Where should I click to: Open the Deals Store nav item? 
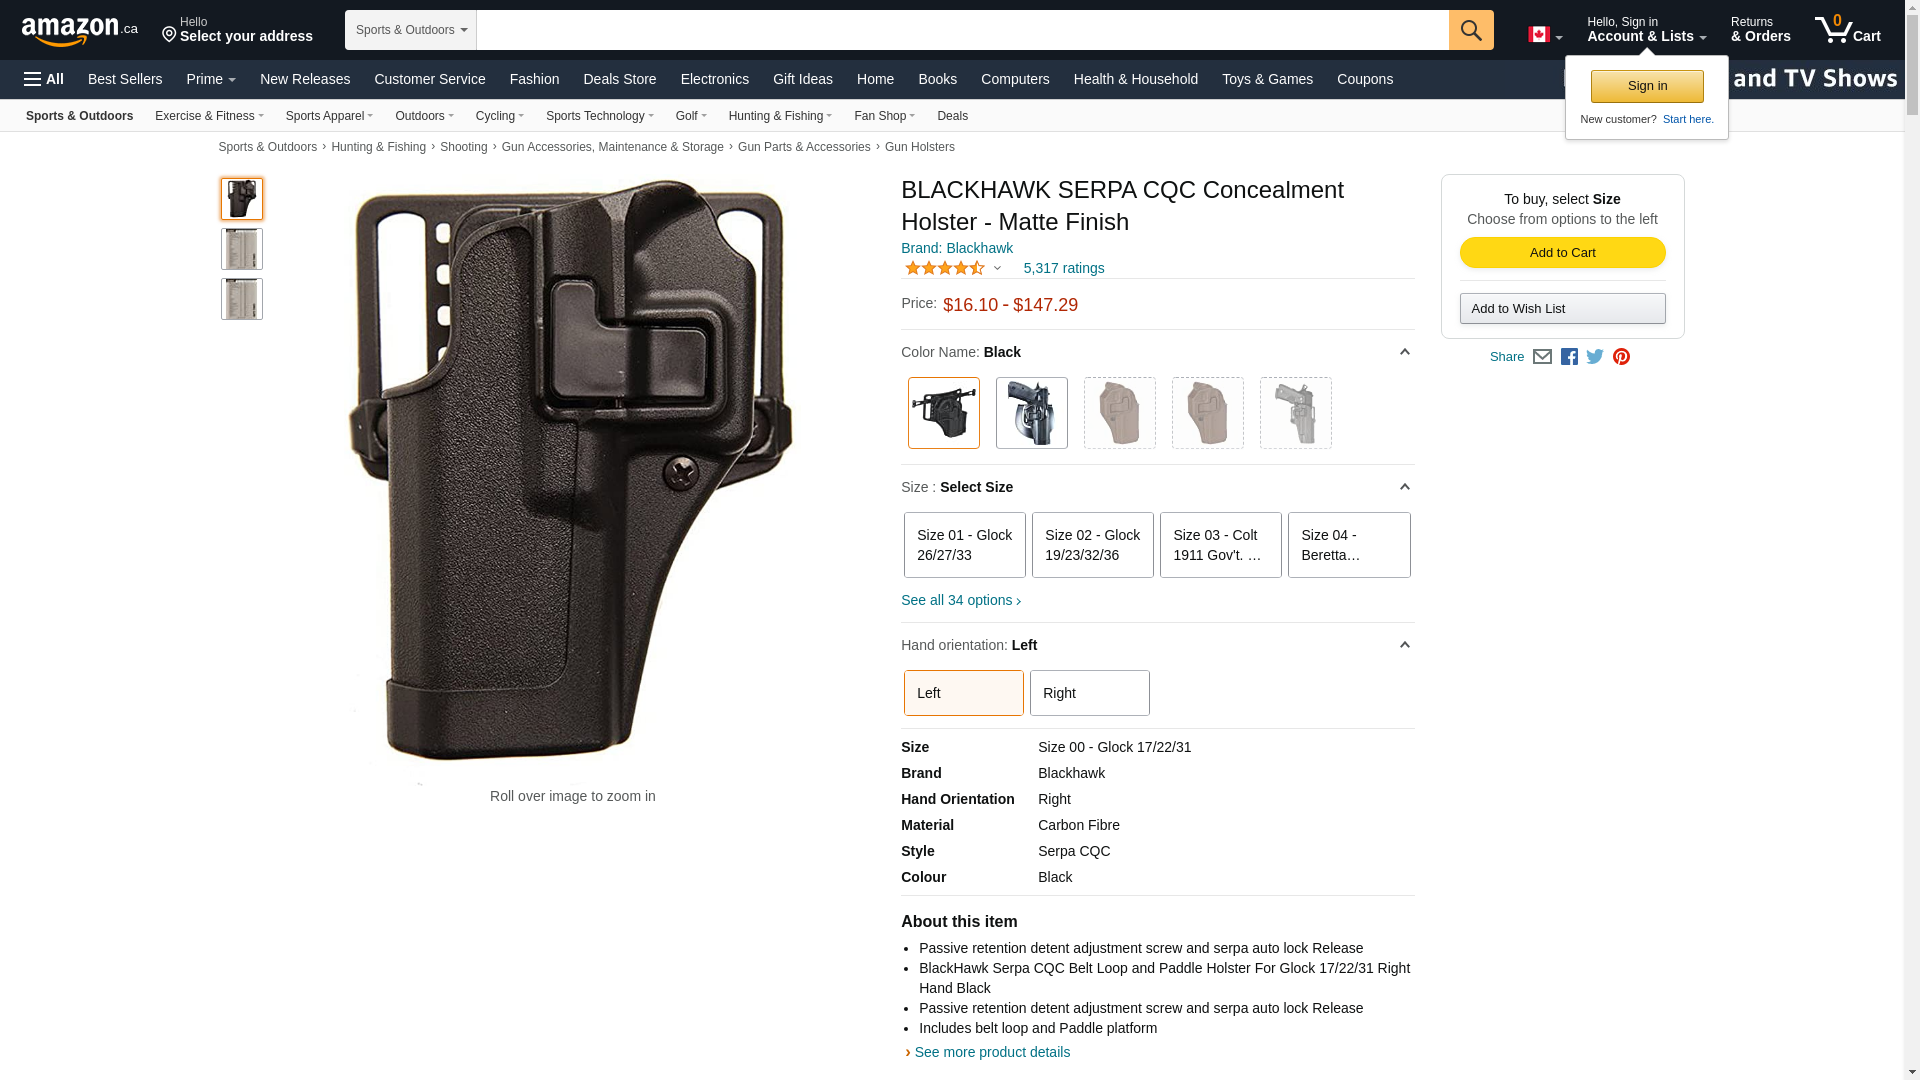tap(619, 79)
